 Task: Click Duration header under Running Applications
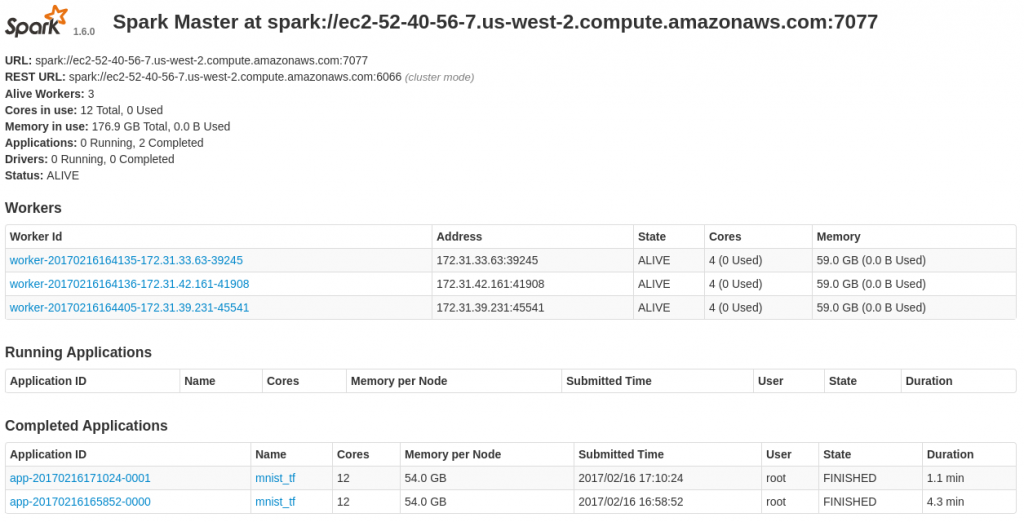[929, 381]
